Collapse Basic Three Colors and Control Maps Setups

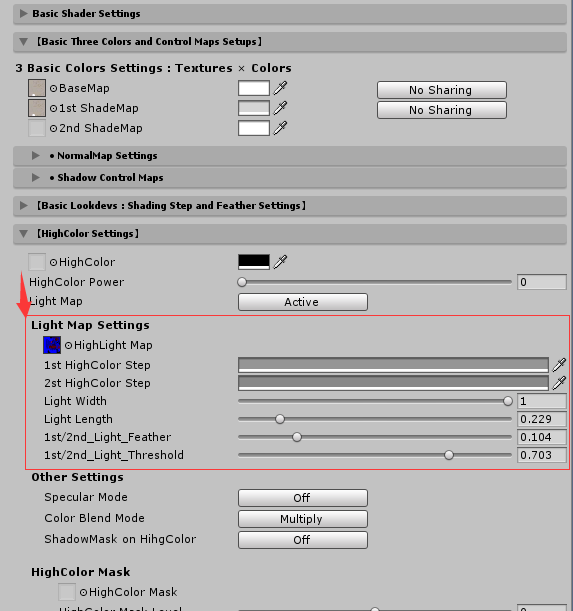(x=290, y=42)
